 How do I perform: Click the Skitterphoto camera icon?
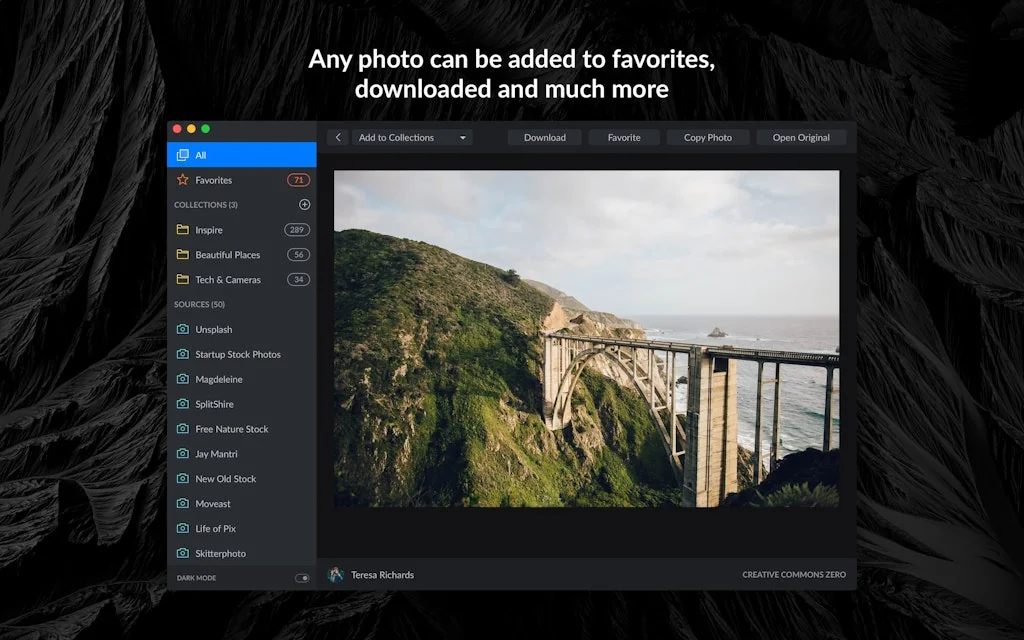coord(184,553)
